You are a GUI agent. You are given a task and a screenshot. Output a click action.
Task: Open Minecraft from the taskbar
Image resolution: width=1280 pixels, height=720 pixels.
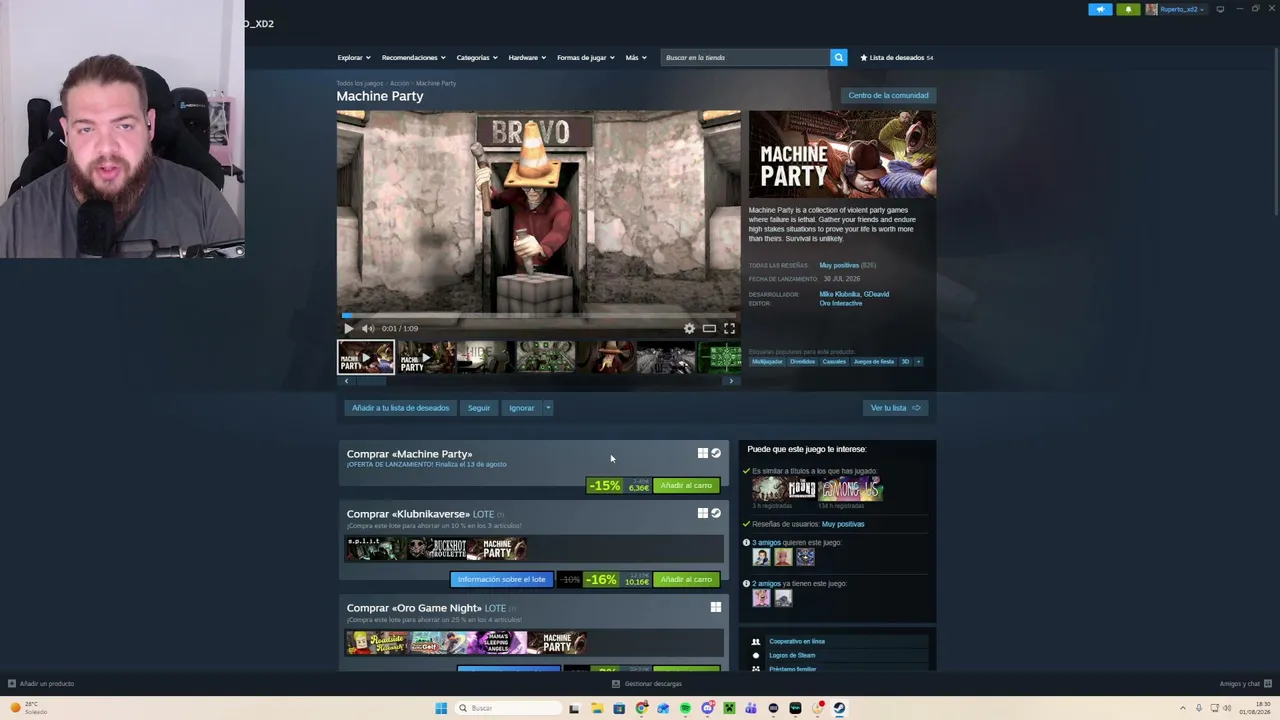pyautogui.click(x=729, y=708)
